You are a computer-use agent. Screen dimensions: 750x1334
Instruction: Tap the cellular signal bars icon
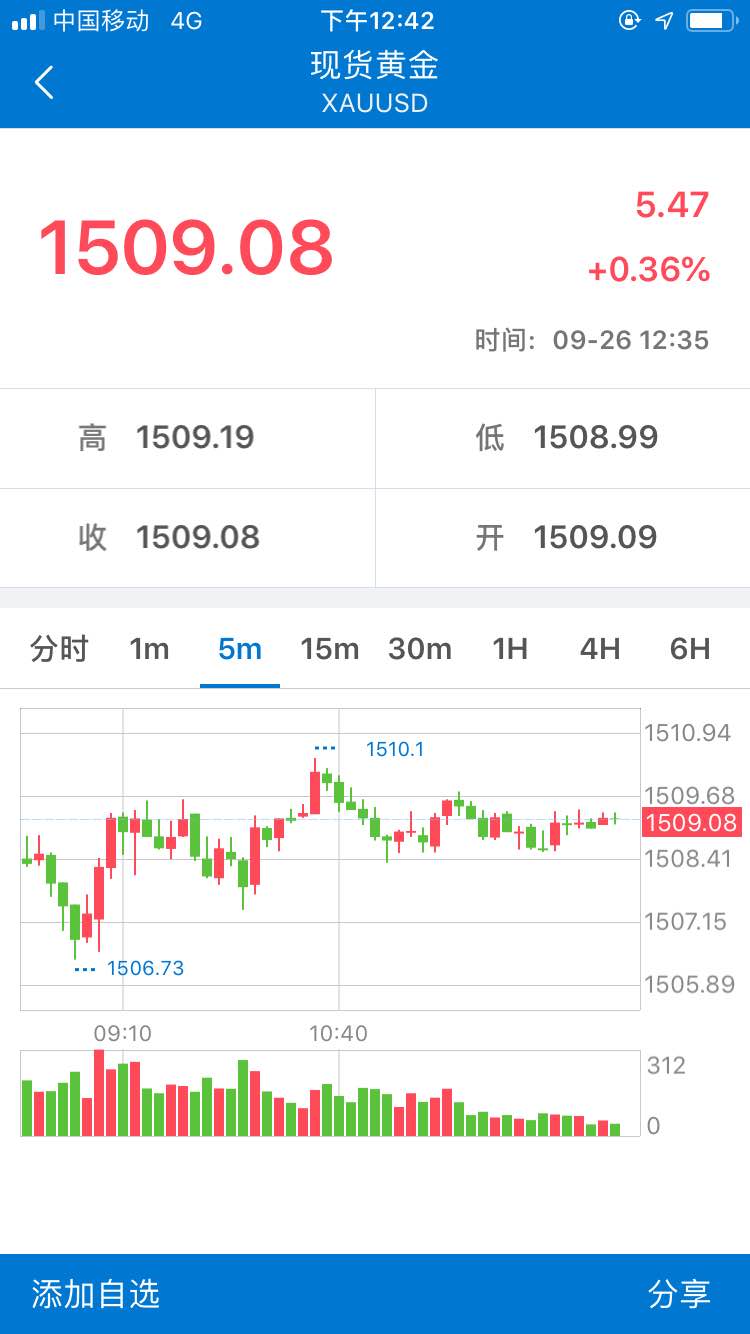pyautogui.click(x=28, y=21)
